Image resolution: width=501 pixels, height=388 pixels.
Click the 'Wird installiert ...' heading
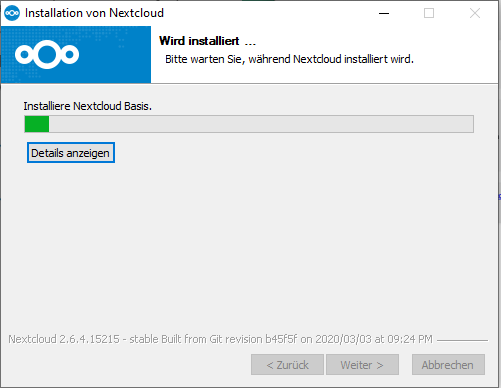pos(207,41)
